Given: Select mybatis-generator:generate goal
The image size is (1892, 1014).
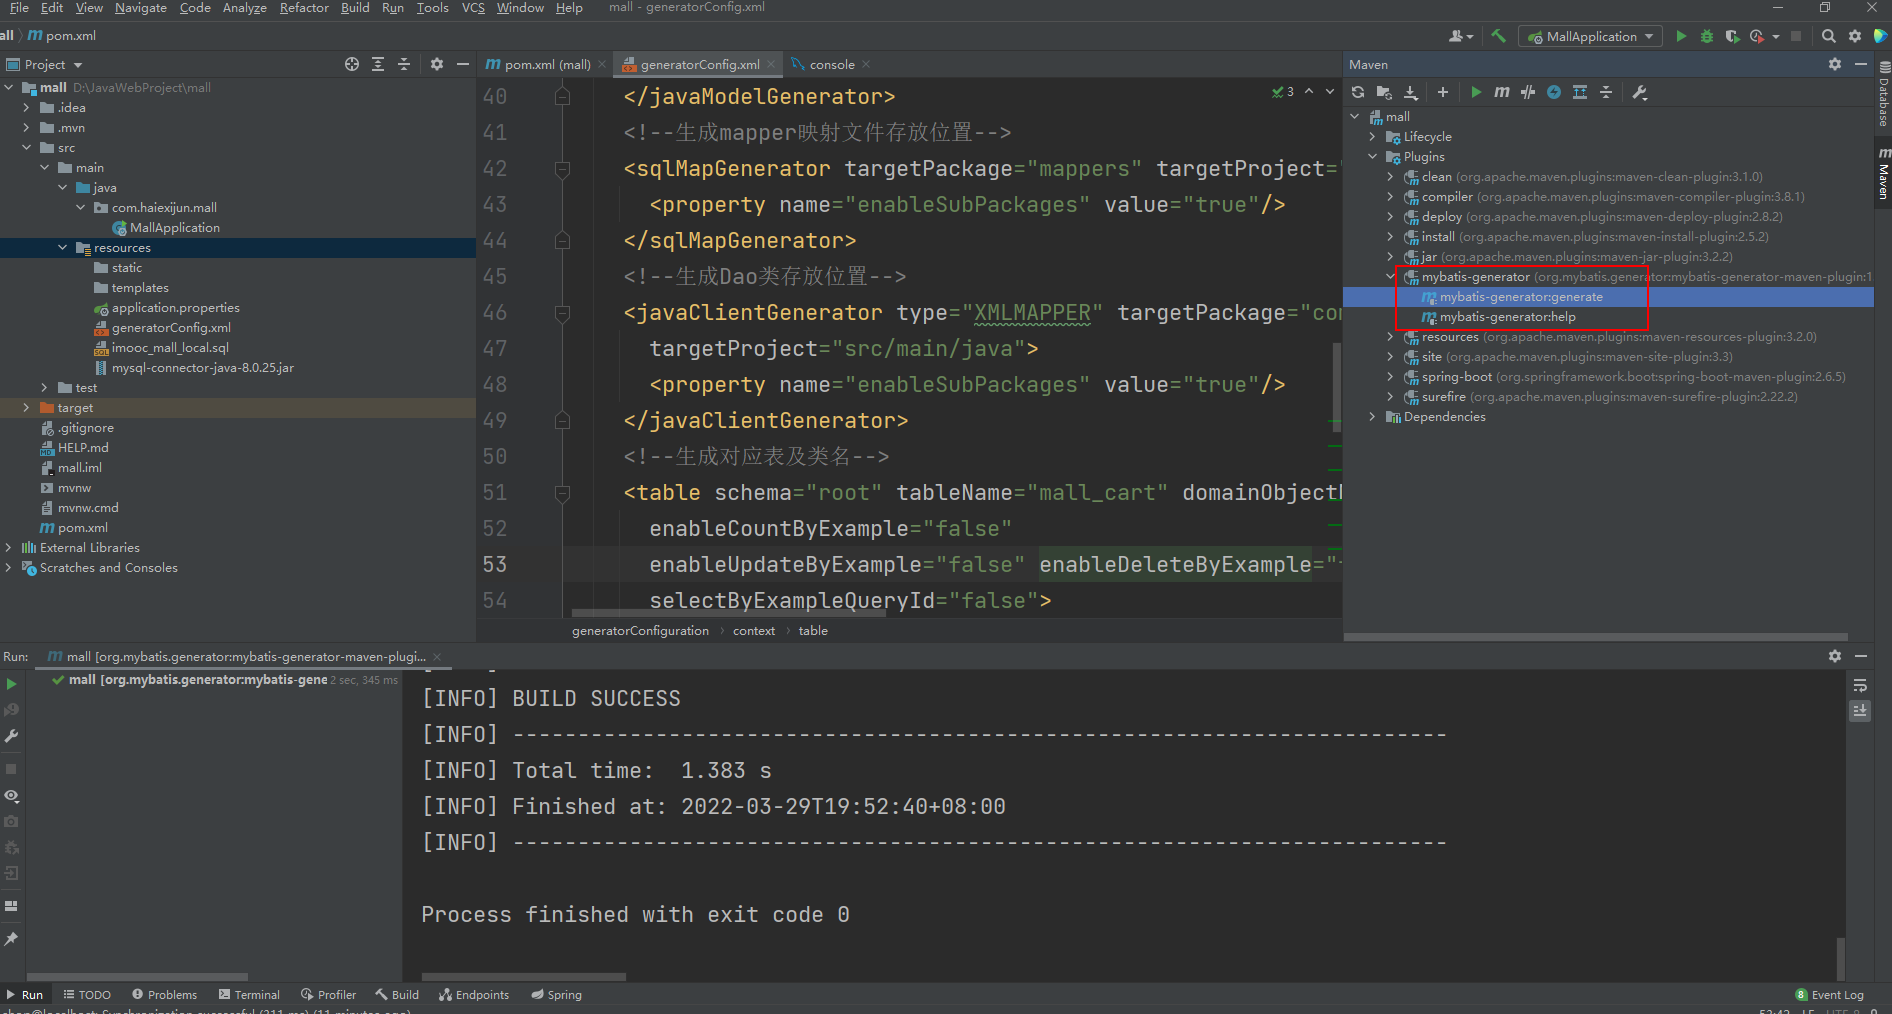Looking at the screenshot, I should (x=1520, y=297).
